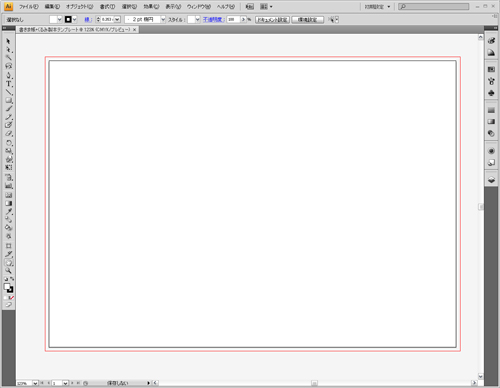Select the Eyedropper tool

(x=9, y=211)
